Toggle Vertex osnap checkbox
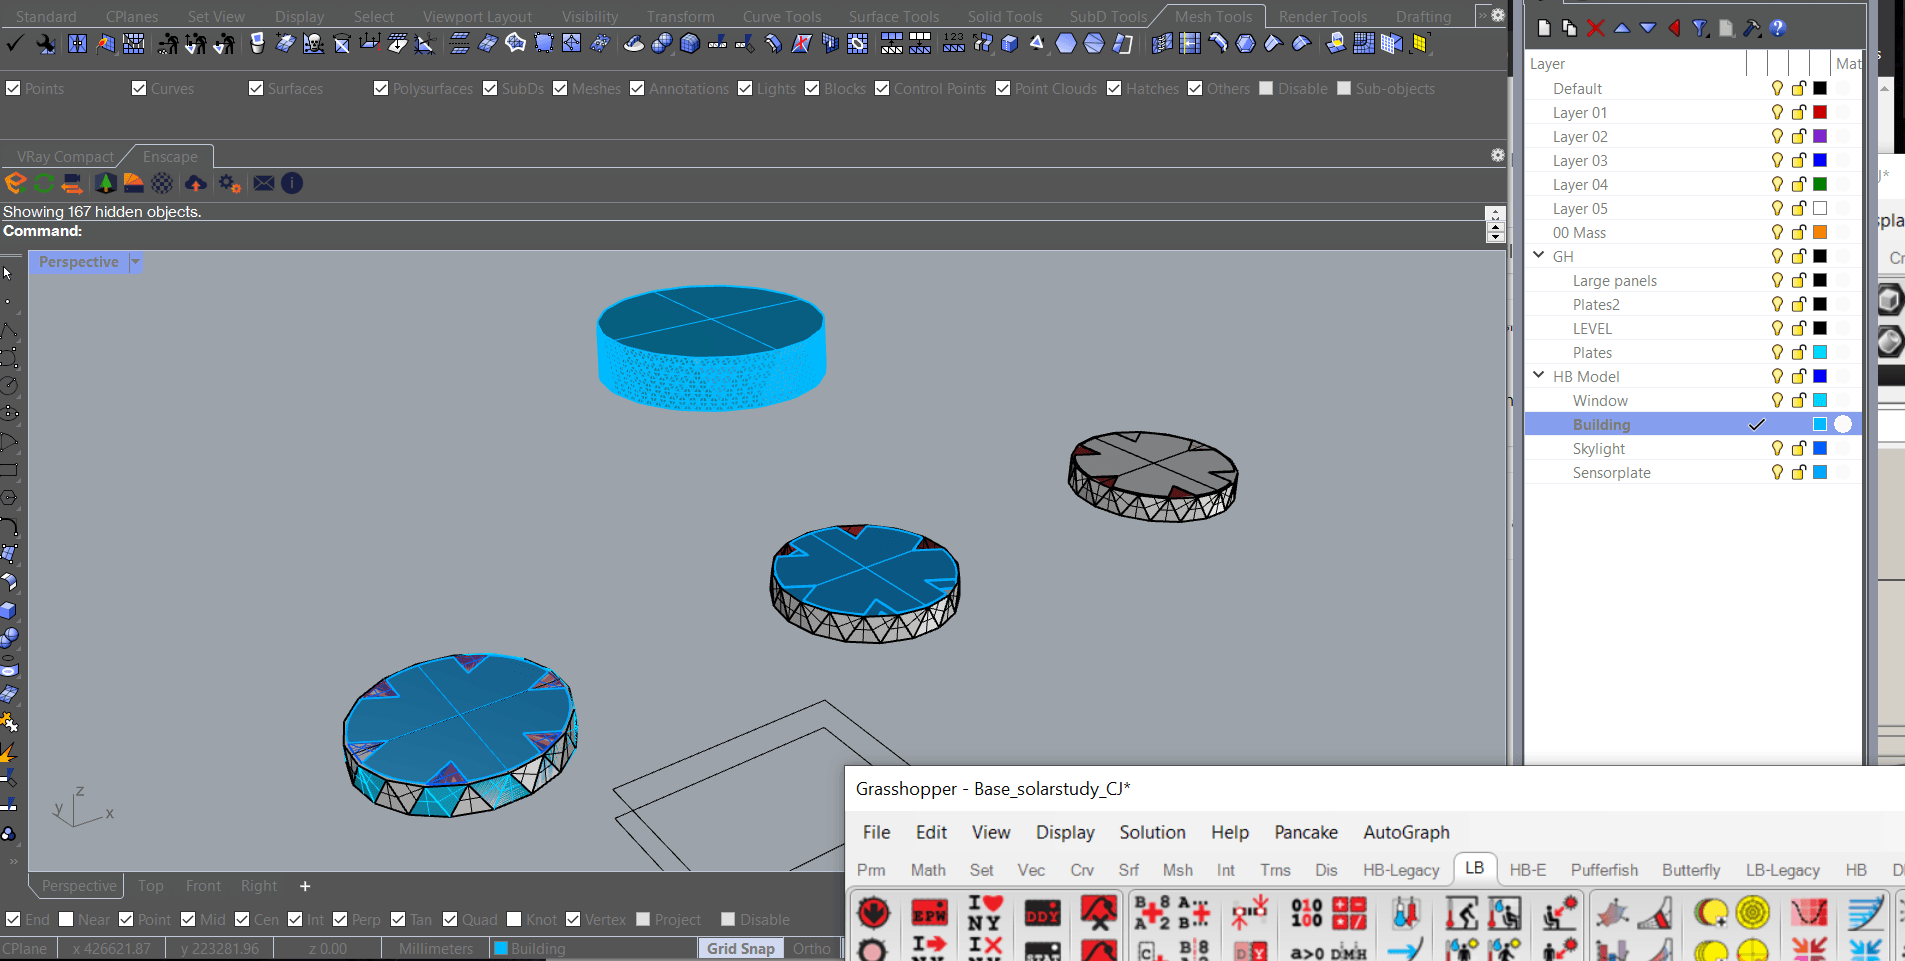Screen dimensions: 1905x961 click(x=573, y=919)
